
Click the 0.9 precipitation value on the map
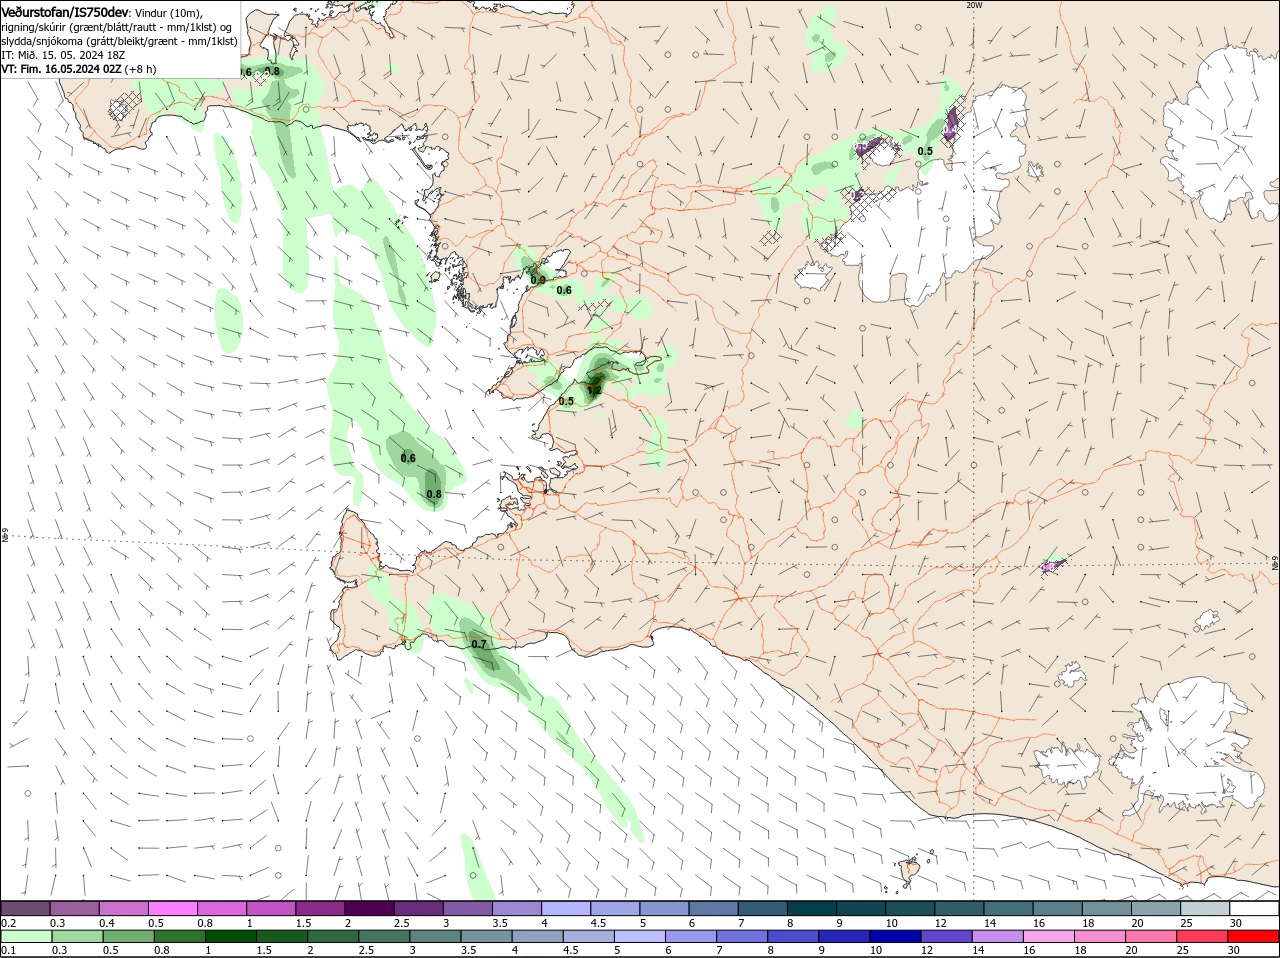(538, 280)
